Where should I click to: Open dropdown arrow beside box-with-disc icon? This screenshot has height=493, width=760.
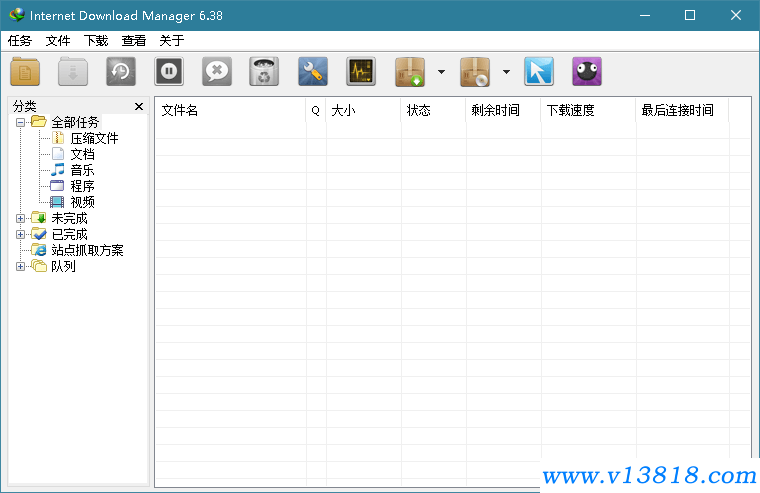click(x=506, y=72)
